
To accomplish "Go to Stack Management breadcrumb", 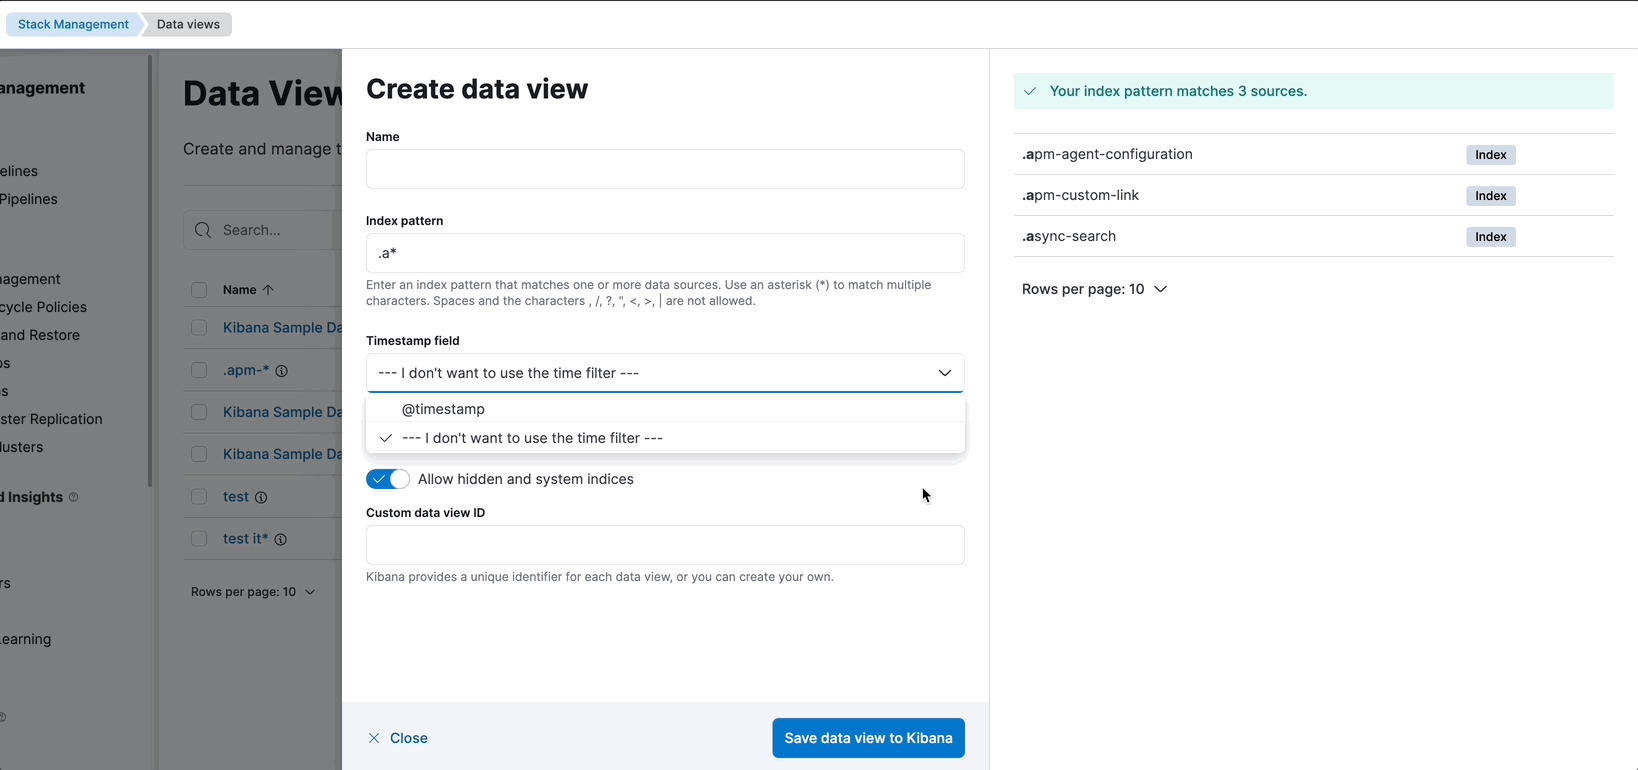I will click(x=73, y=24).
